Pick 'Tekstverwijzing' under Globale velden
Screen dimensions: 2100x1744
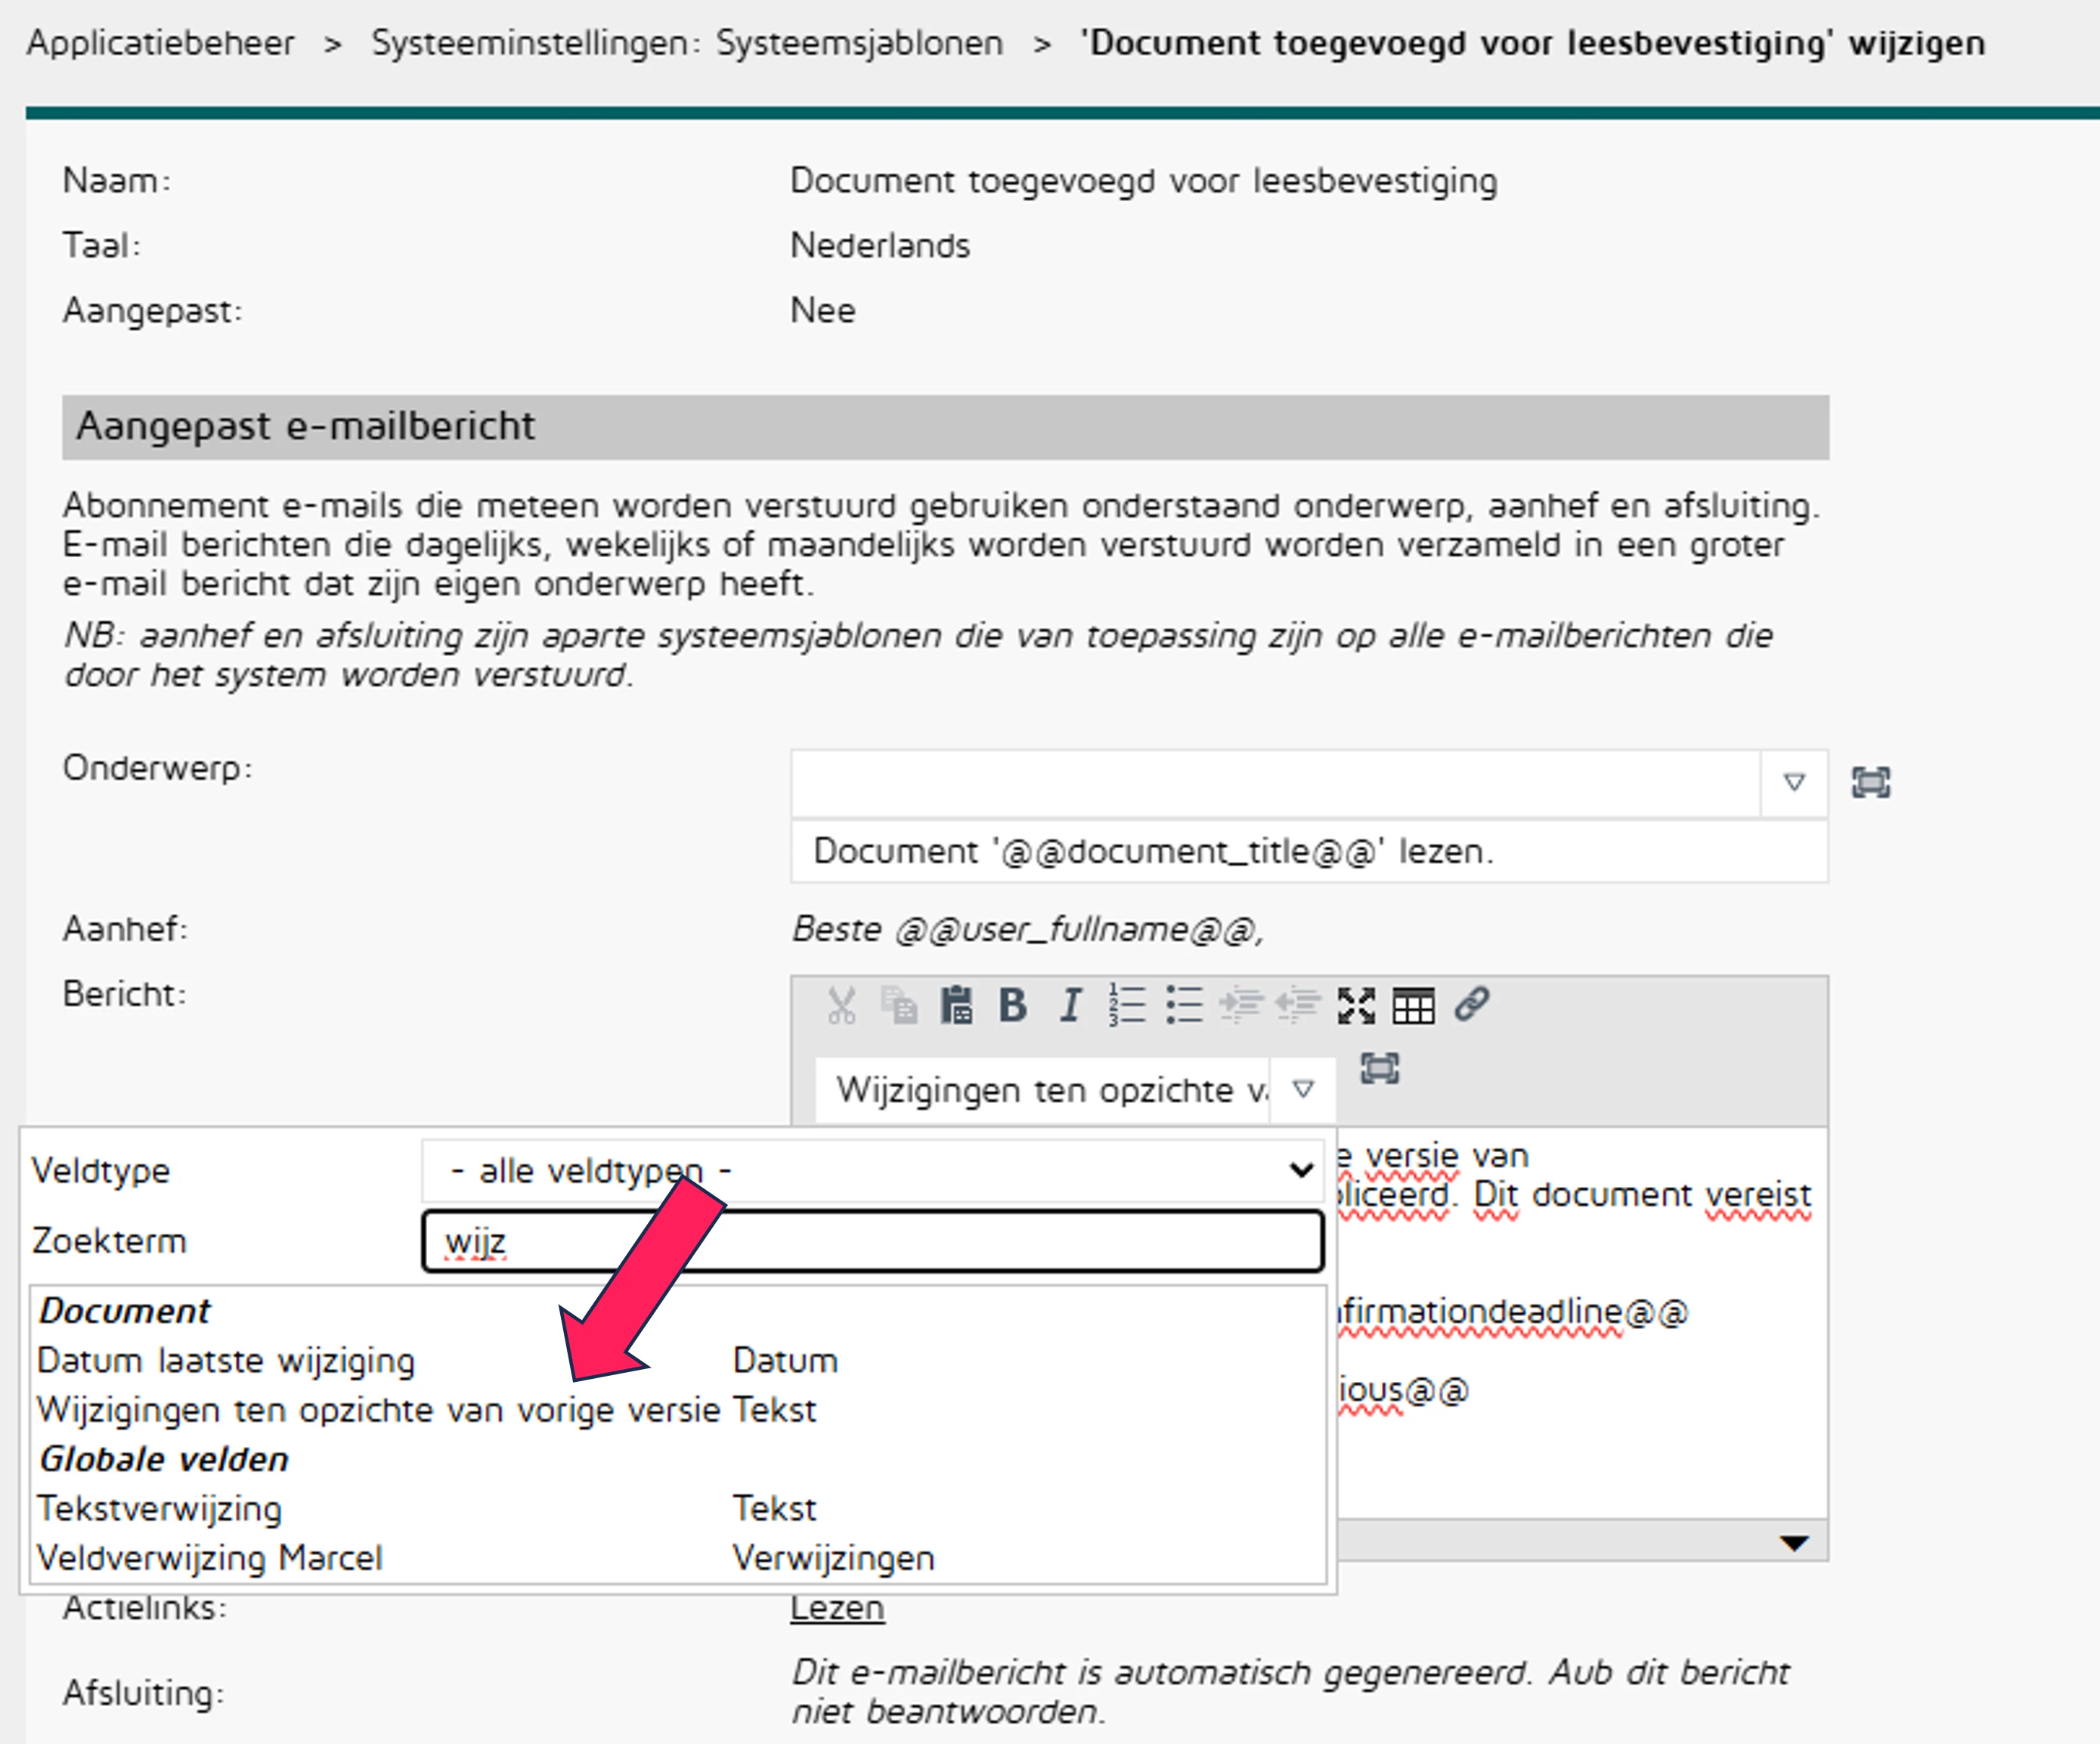pos(160,1508)
